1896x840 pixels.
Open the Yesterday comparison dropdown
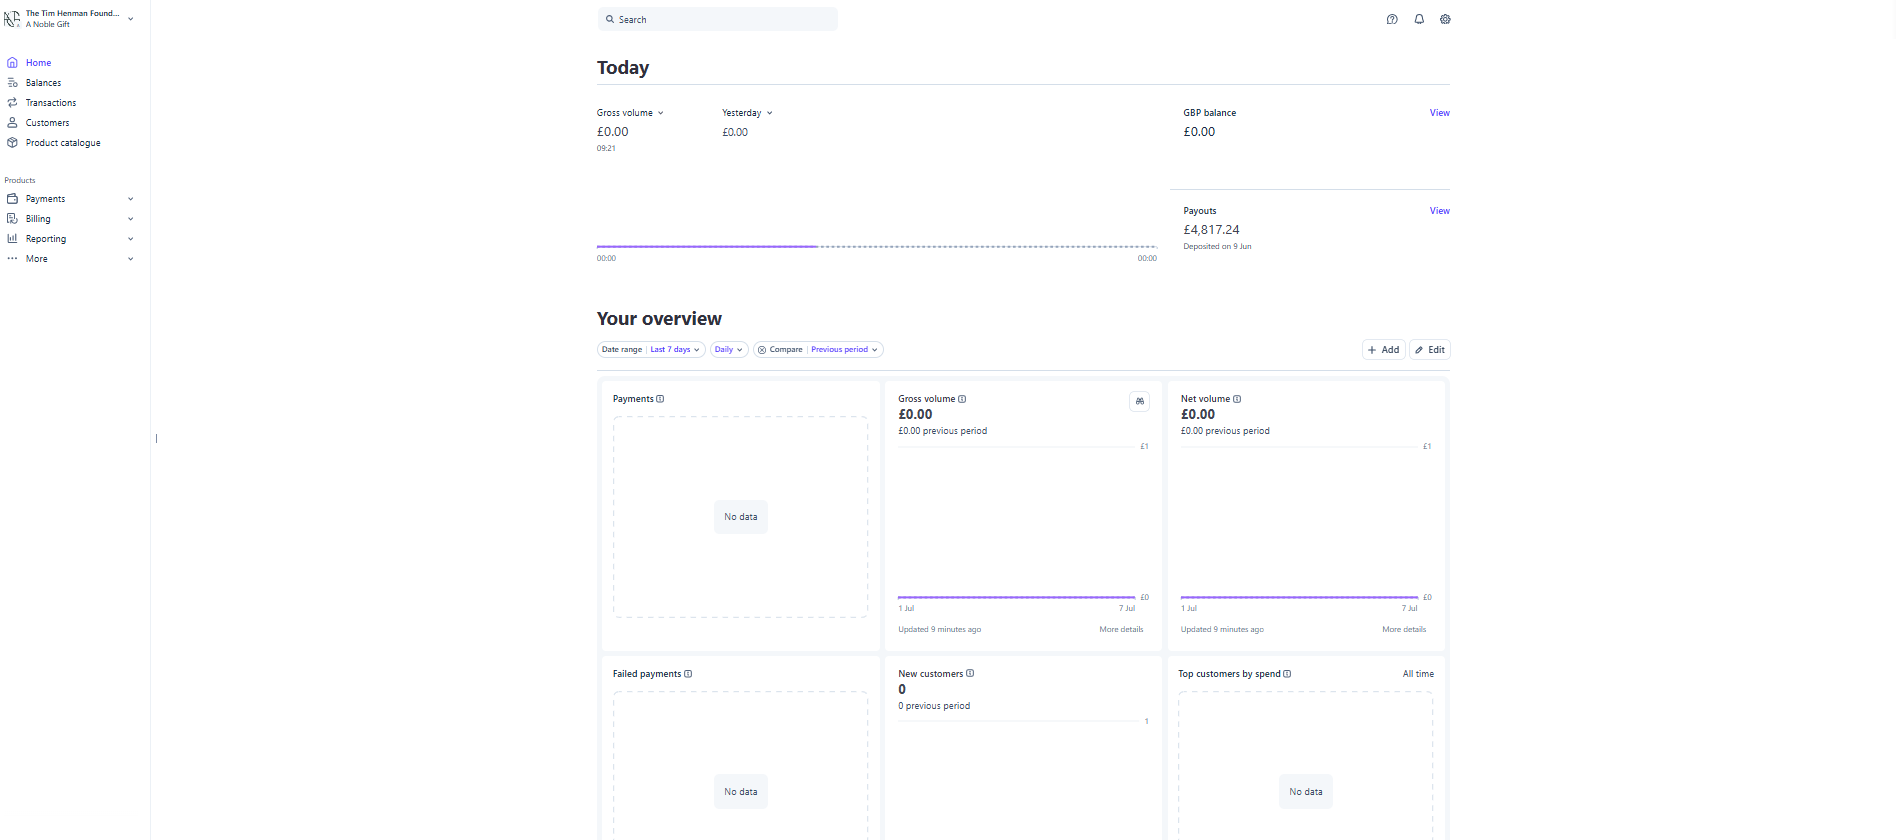[x=747, y=113]
